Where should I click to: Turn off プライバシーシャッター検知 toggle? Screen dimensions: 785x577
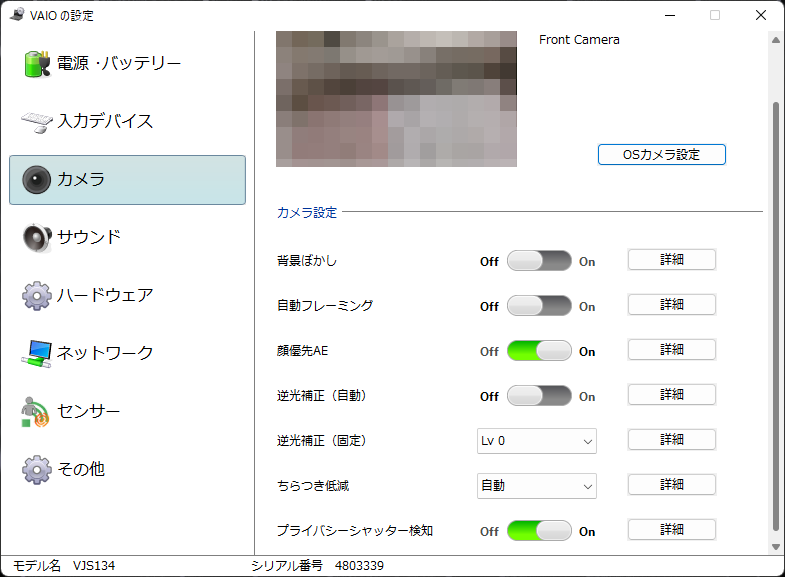pyautogui.click(x=539, y=531)
